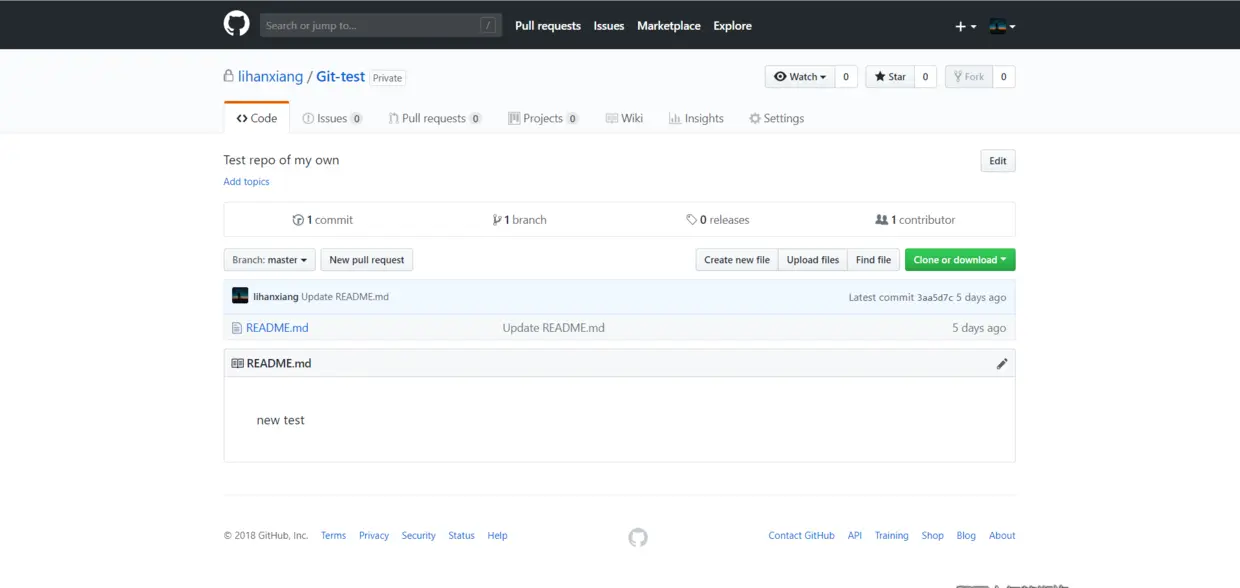
Task: Open the GitHub Octocat logo home
Action: [x=236, y=24]
